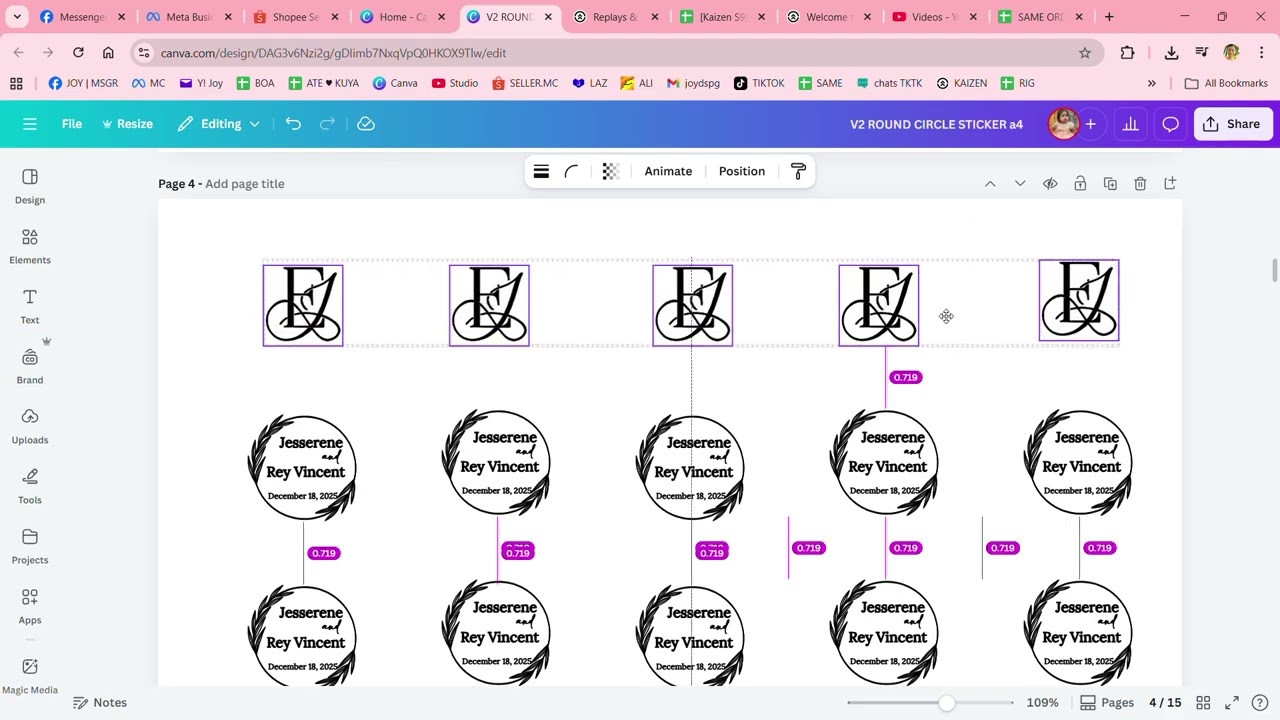Open the Brand panel
The image size is (1280, 720).
(30, 366)
